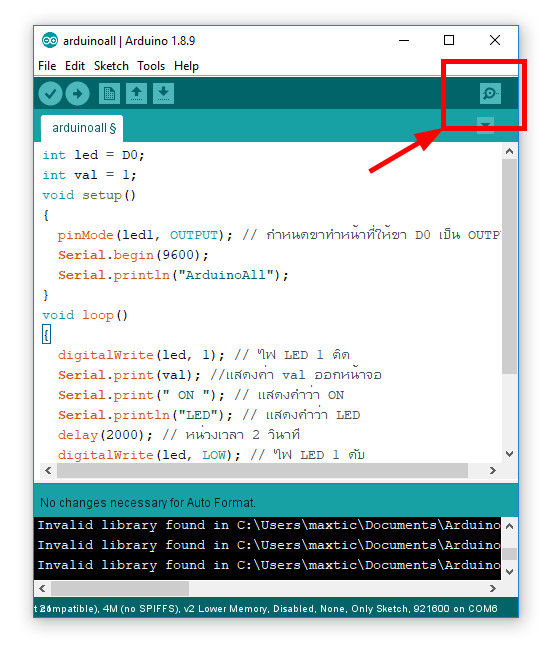Minimize the Arduino window
559x657 pixels.
[x=404, y=41]
